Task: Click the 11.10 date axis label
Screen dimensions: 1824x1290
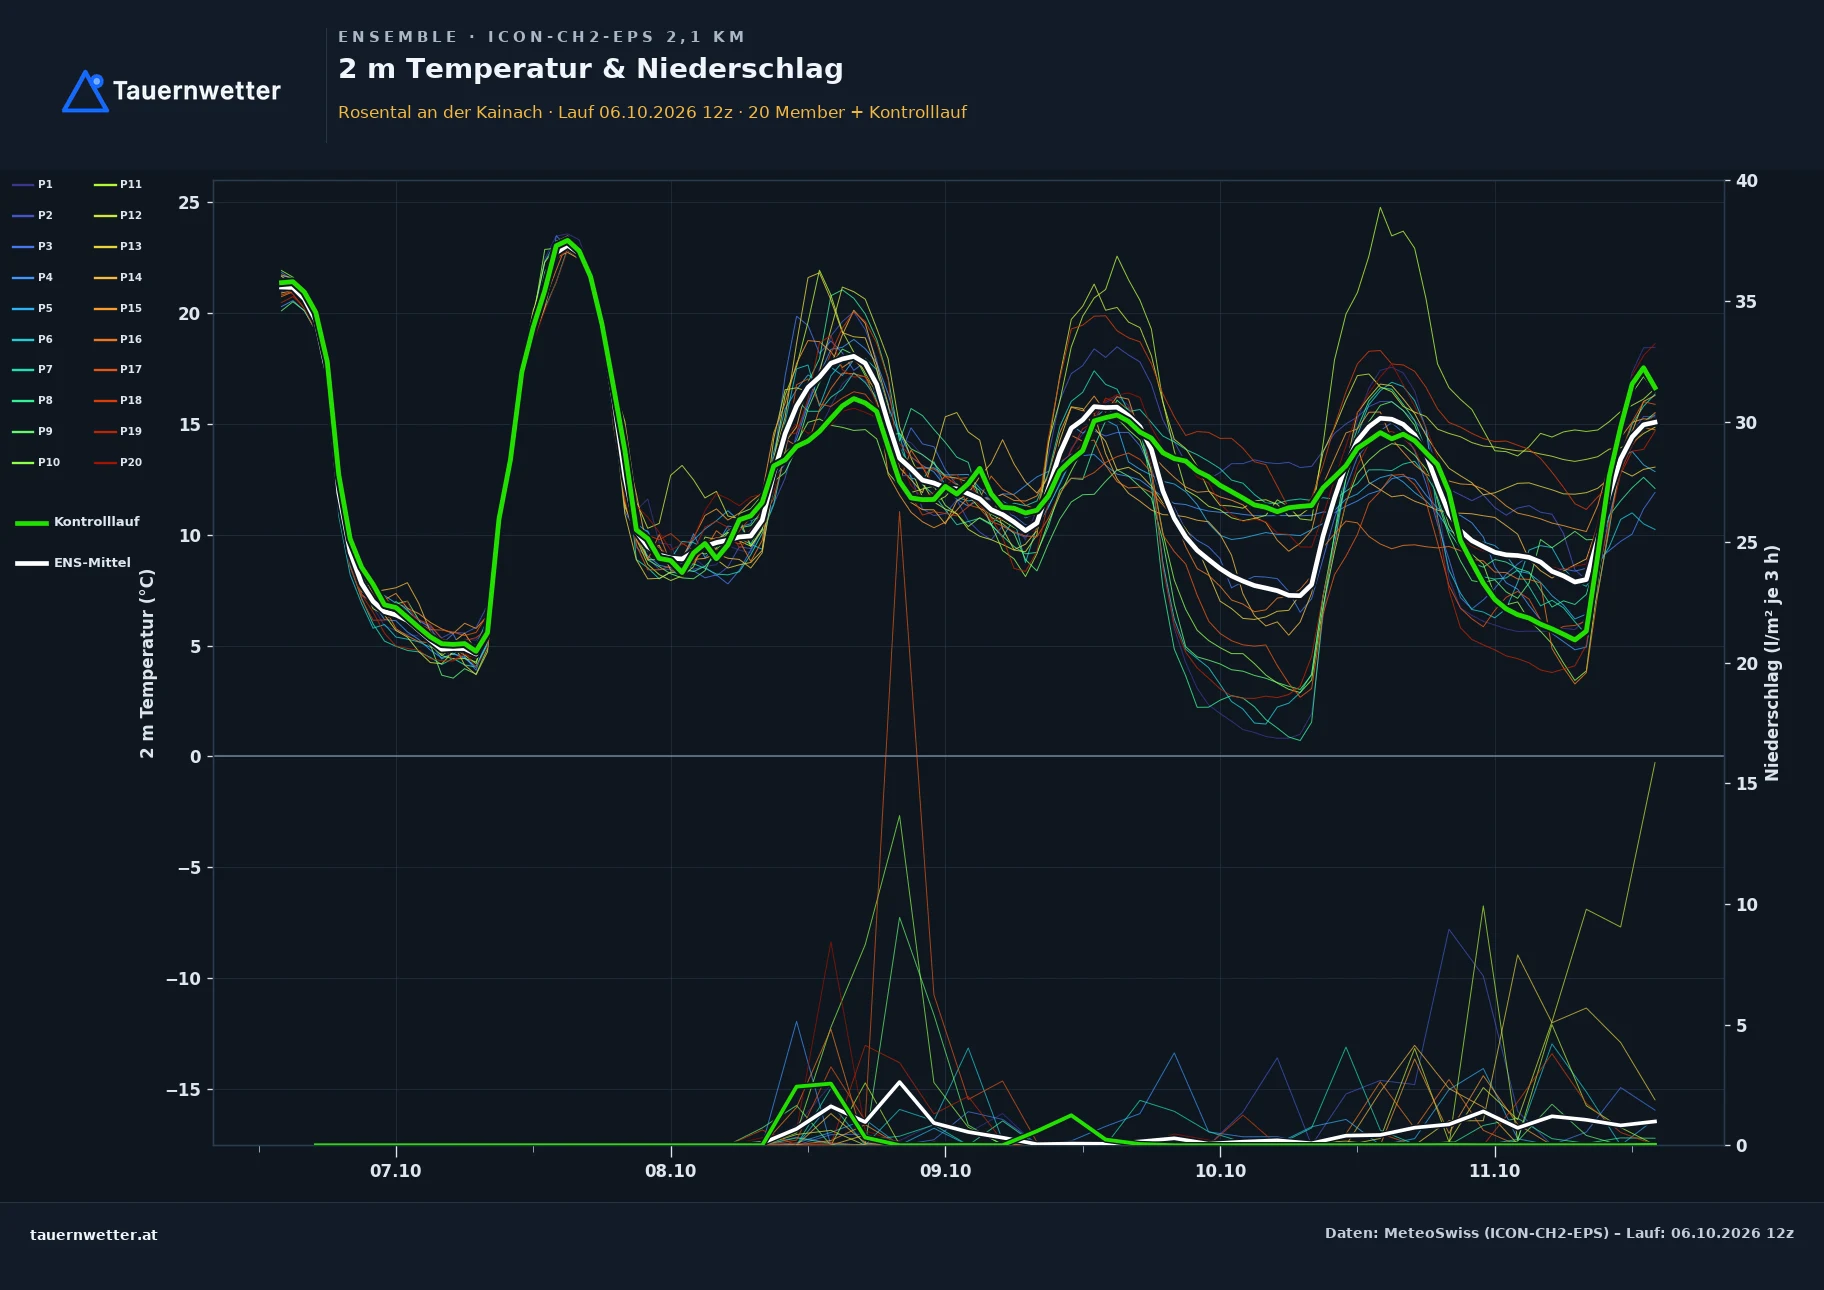Action: pos(1495,1171)
